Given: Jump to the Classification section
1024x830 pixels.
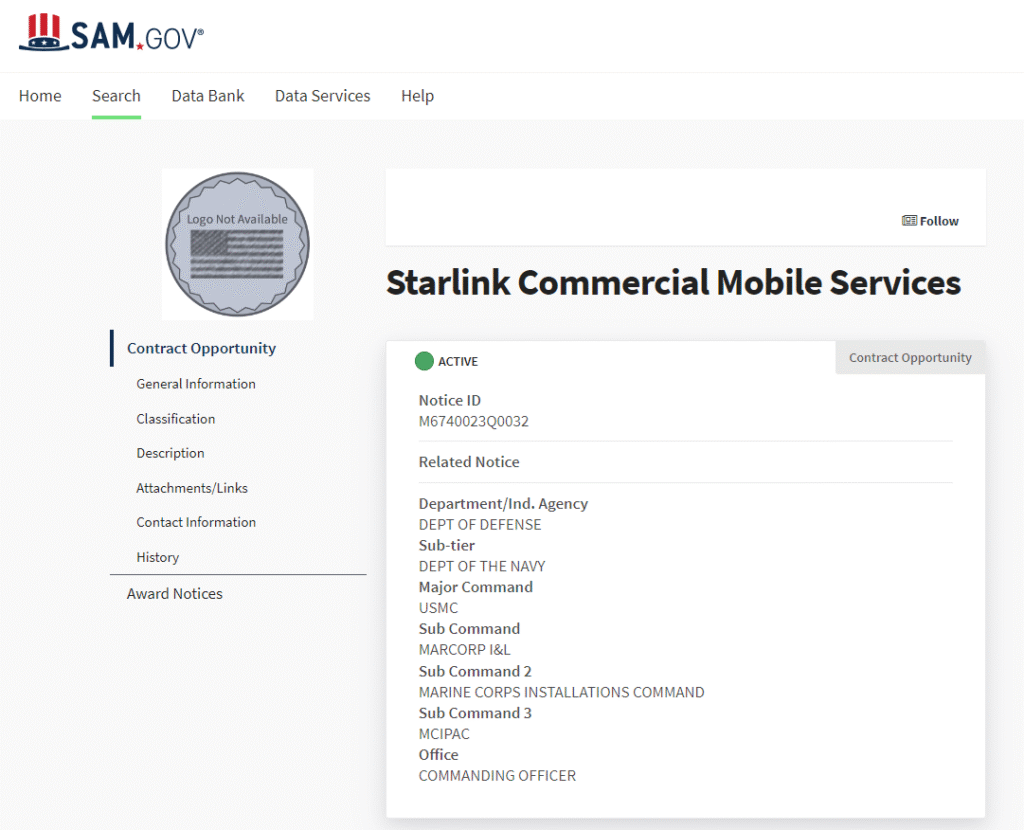Looking at the screenshot, I should (176, 419).
